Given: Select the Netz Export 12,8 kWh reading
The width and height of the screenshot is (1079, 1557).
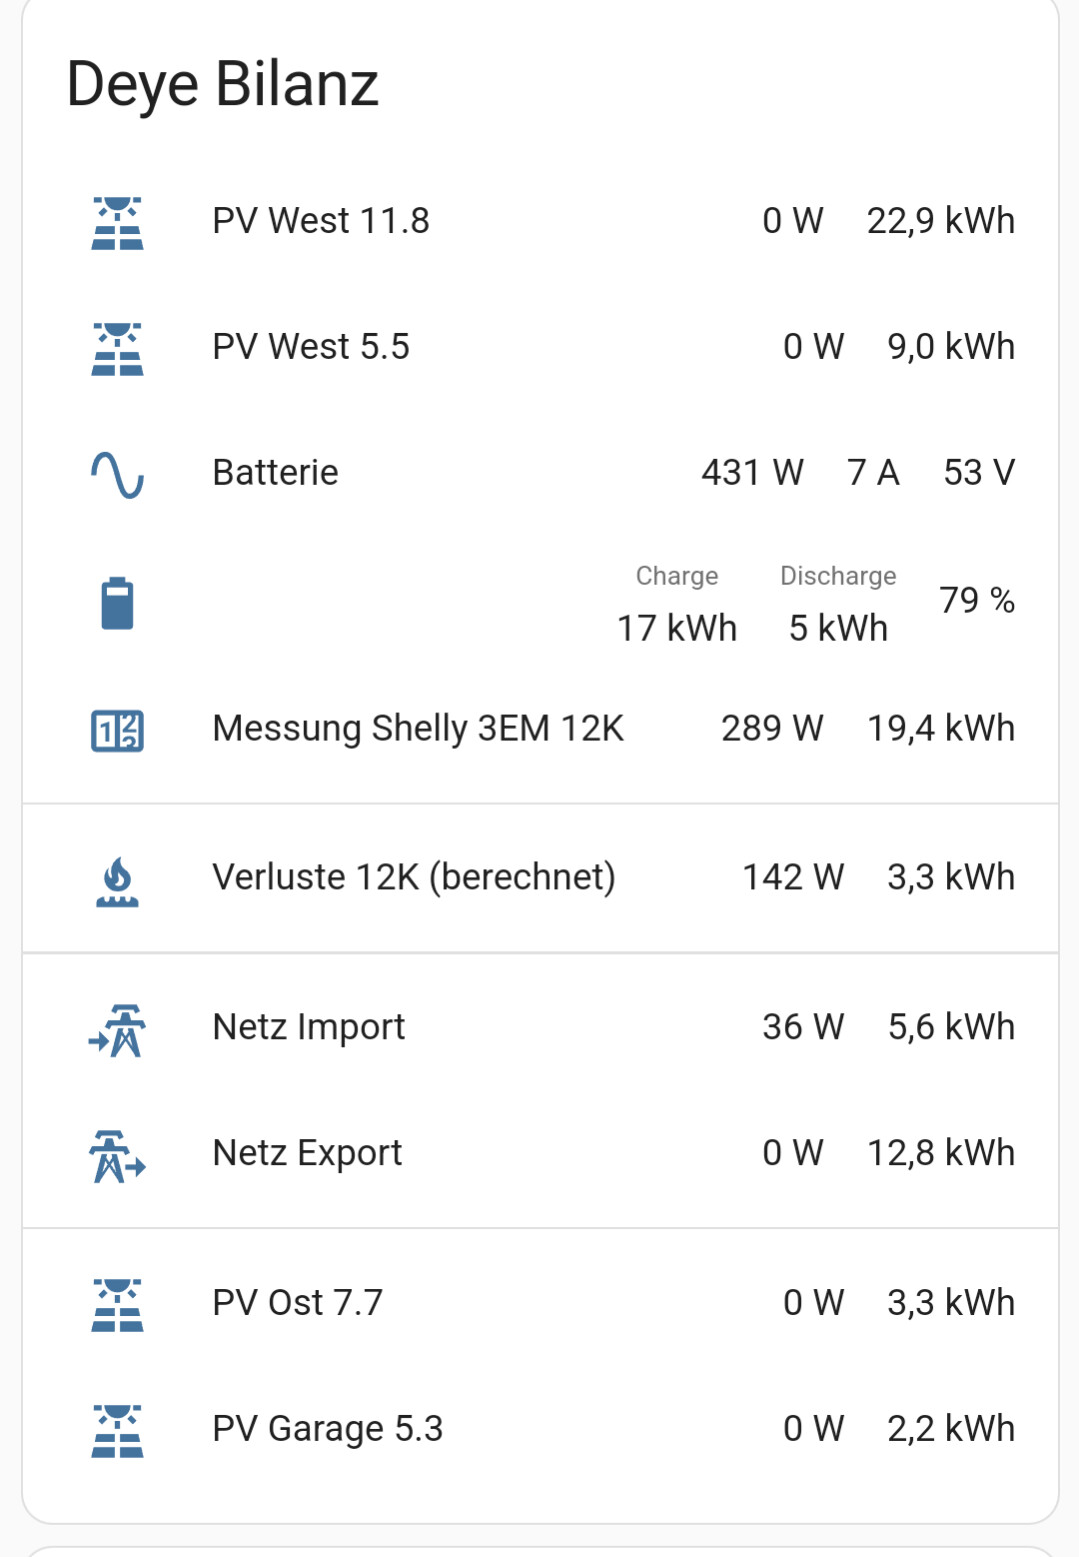Looking at the screenshot, I should point(941,1153).
